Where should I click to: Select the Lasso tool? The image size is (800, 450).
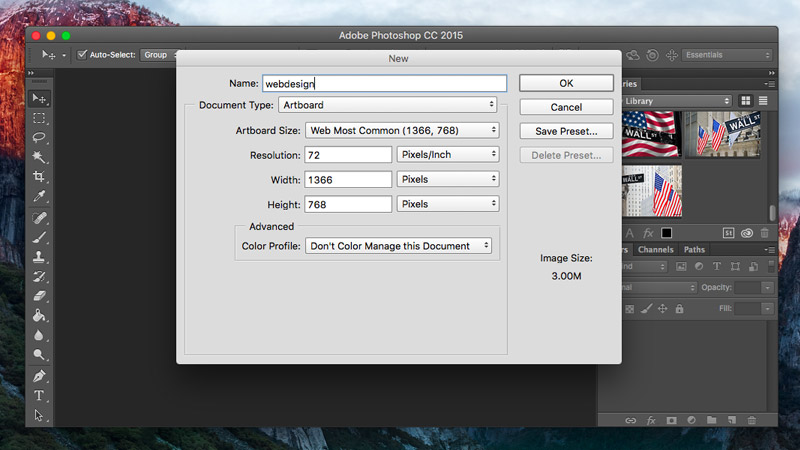pos(39,138)
